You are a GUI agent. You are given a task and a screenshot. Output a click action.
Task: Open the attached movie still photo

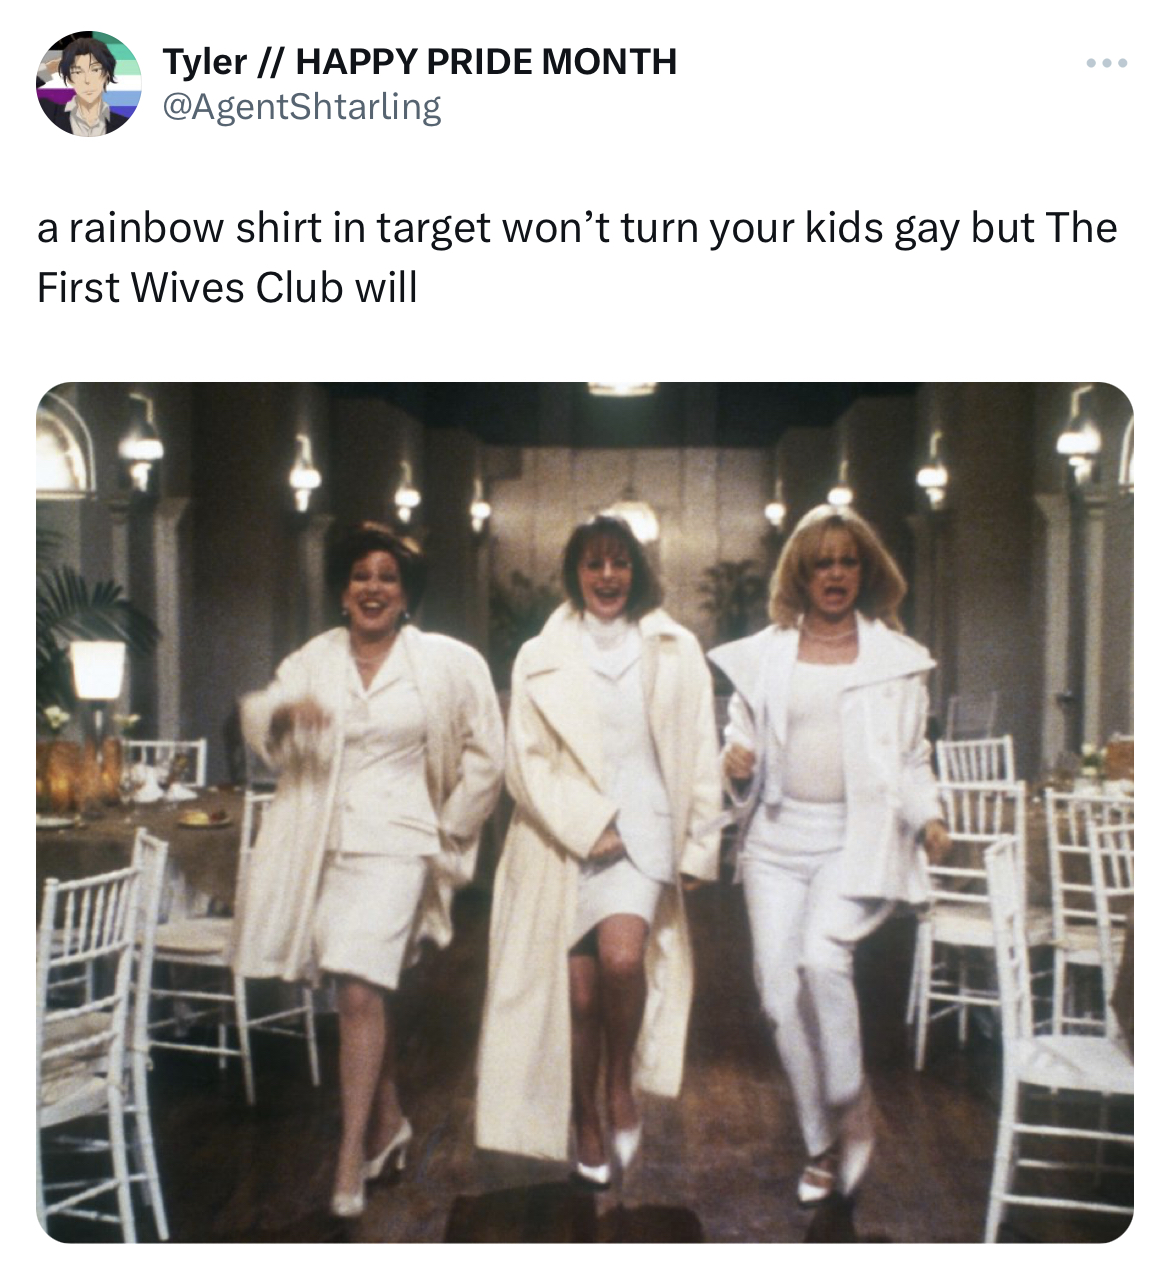(585, 812)
